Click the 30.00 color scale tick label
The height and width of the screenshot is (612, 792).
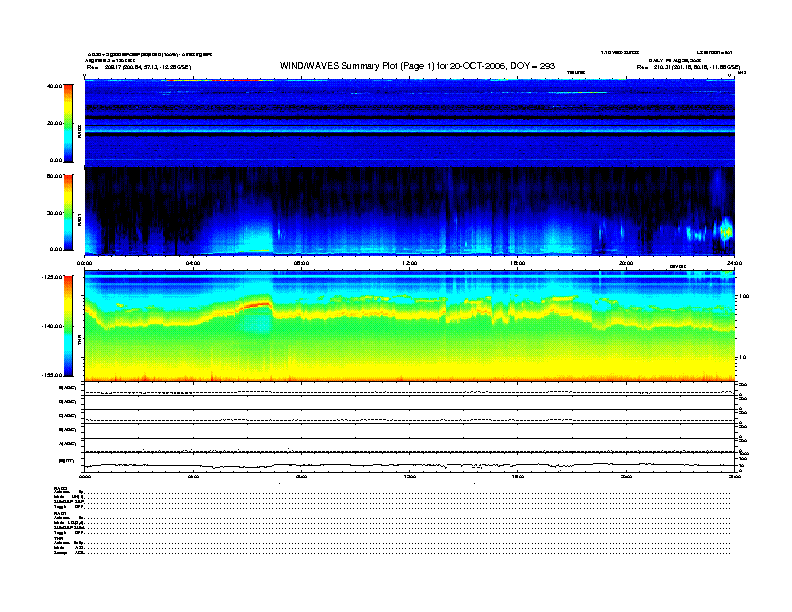click(x=54, y=213)
